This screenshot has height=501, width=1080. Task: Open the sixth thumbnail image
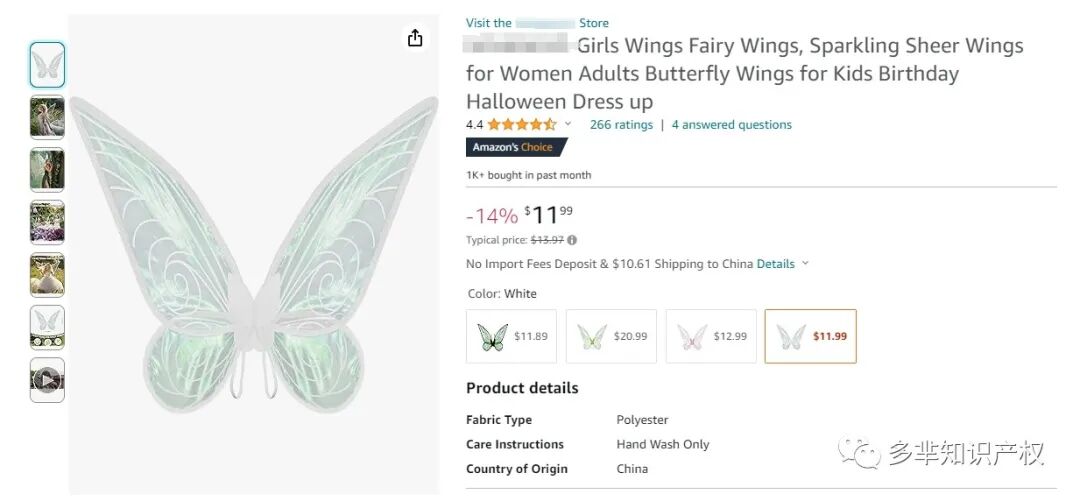click(47, 327)
